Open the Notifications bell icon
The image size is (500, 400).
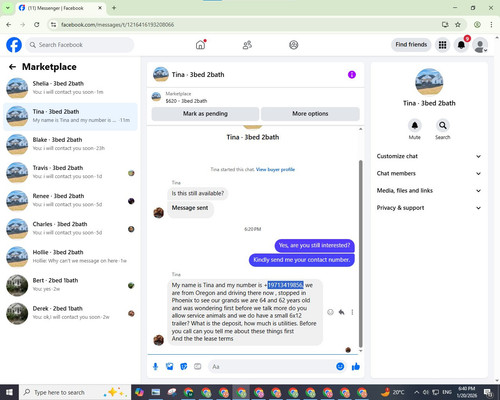click(x=461, y=45)
